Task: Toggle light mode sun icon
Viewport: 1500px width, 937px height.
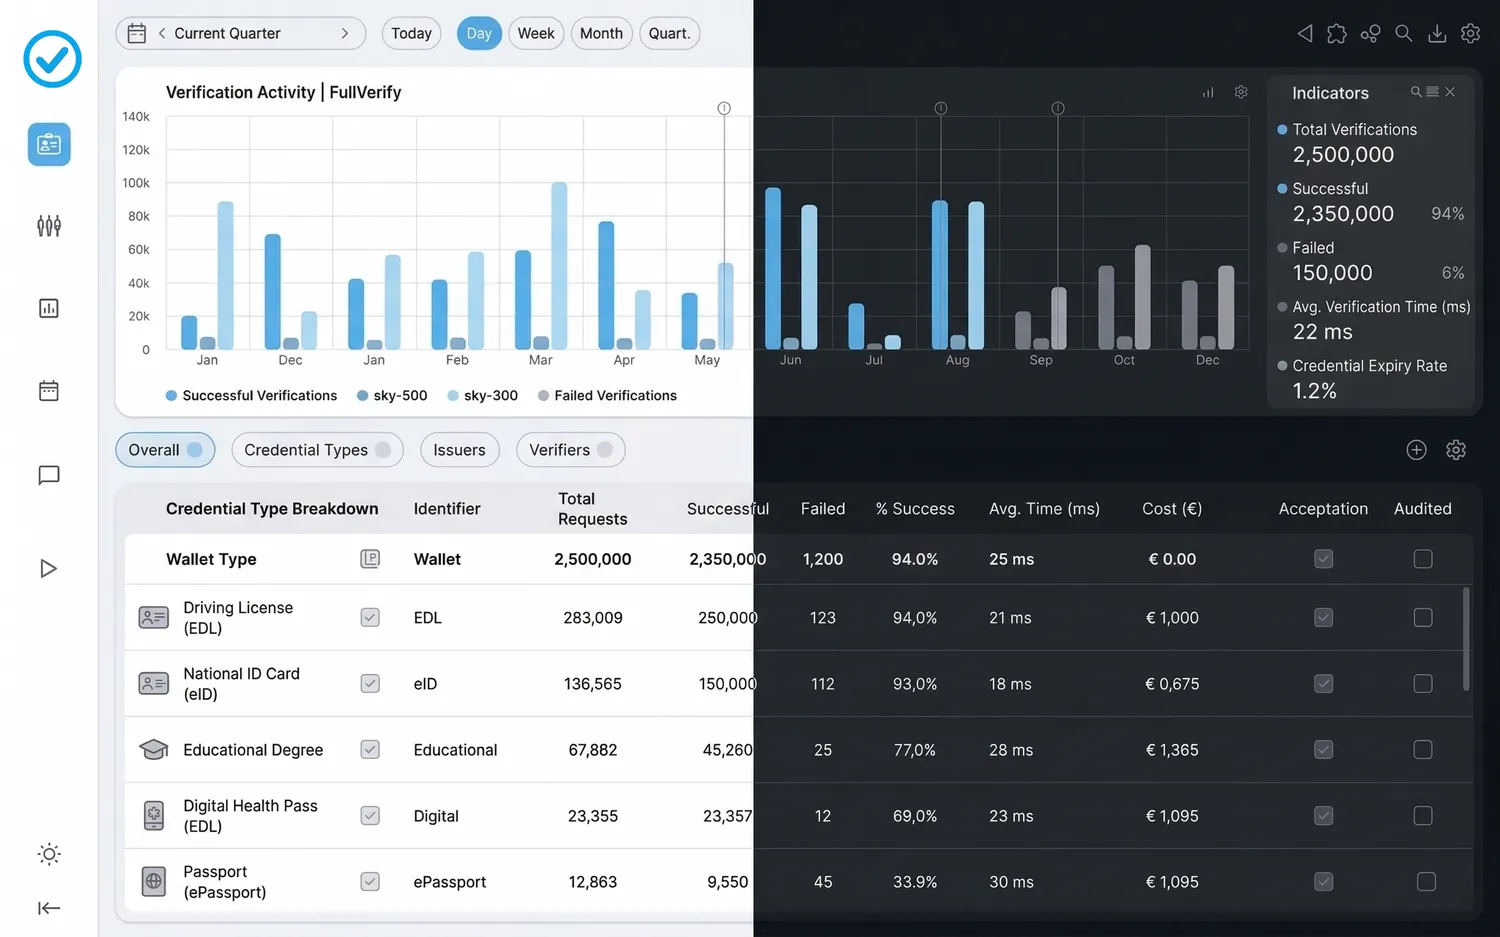Action: click(x=49, y=854)
